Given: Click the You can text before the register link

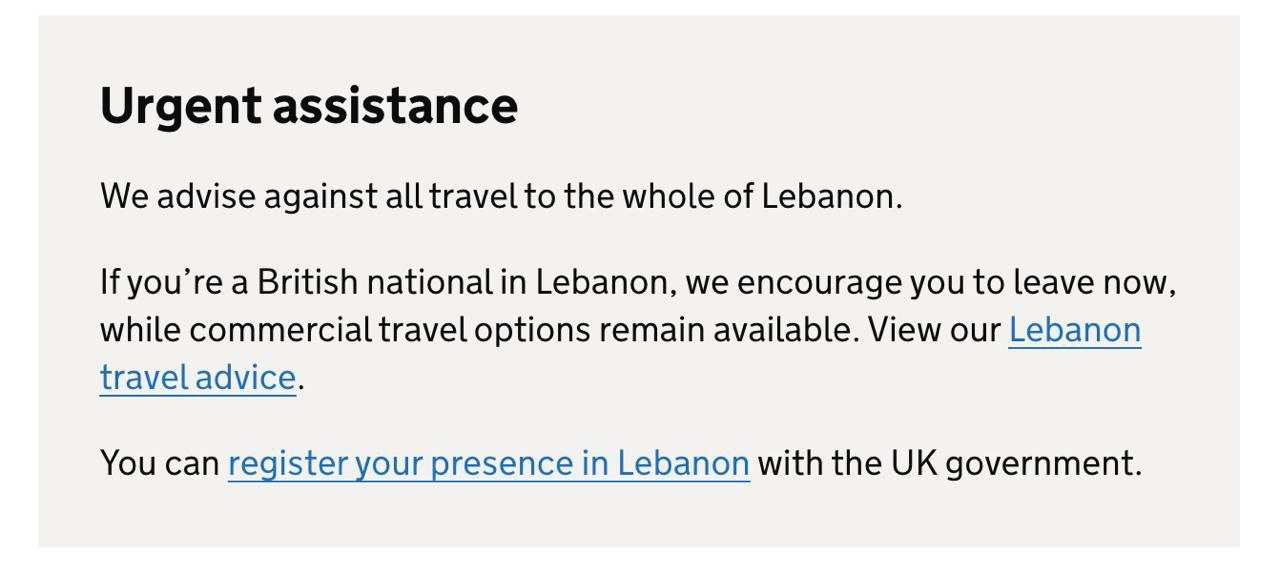Looking at the screenshot, I should (x=160, y=463).
